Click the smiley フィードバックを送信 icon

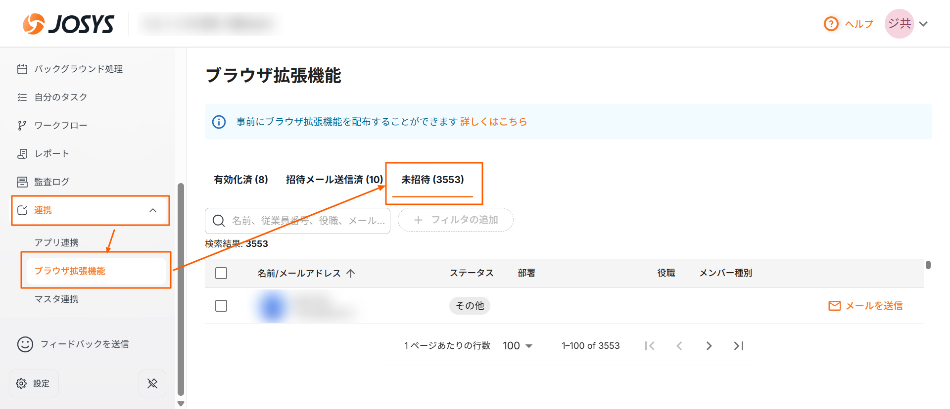pos(26,344)
